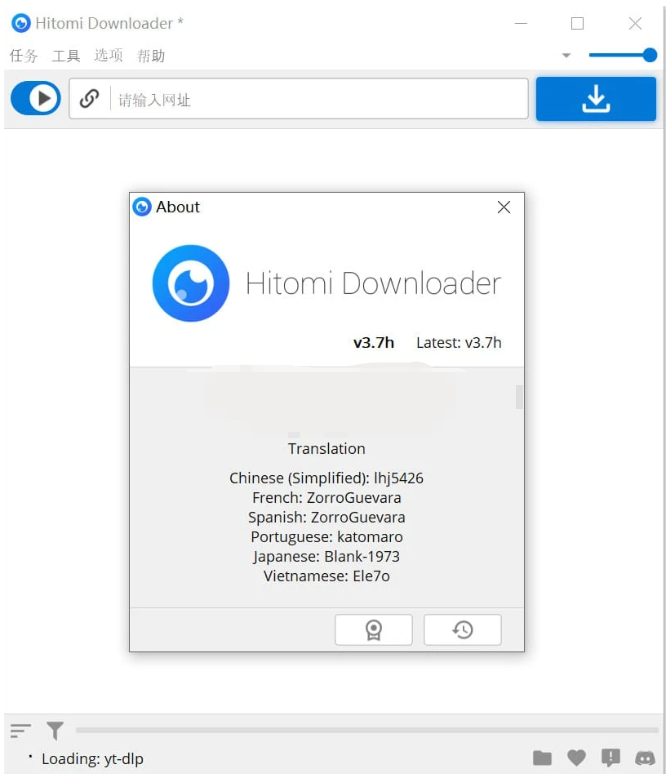Click the 'Latest: v3.7h' text
This screenshot has height=774, width=667.
click(x=459, y=343)
